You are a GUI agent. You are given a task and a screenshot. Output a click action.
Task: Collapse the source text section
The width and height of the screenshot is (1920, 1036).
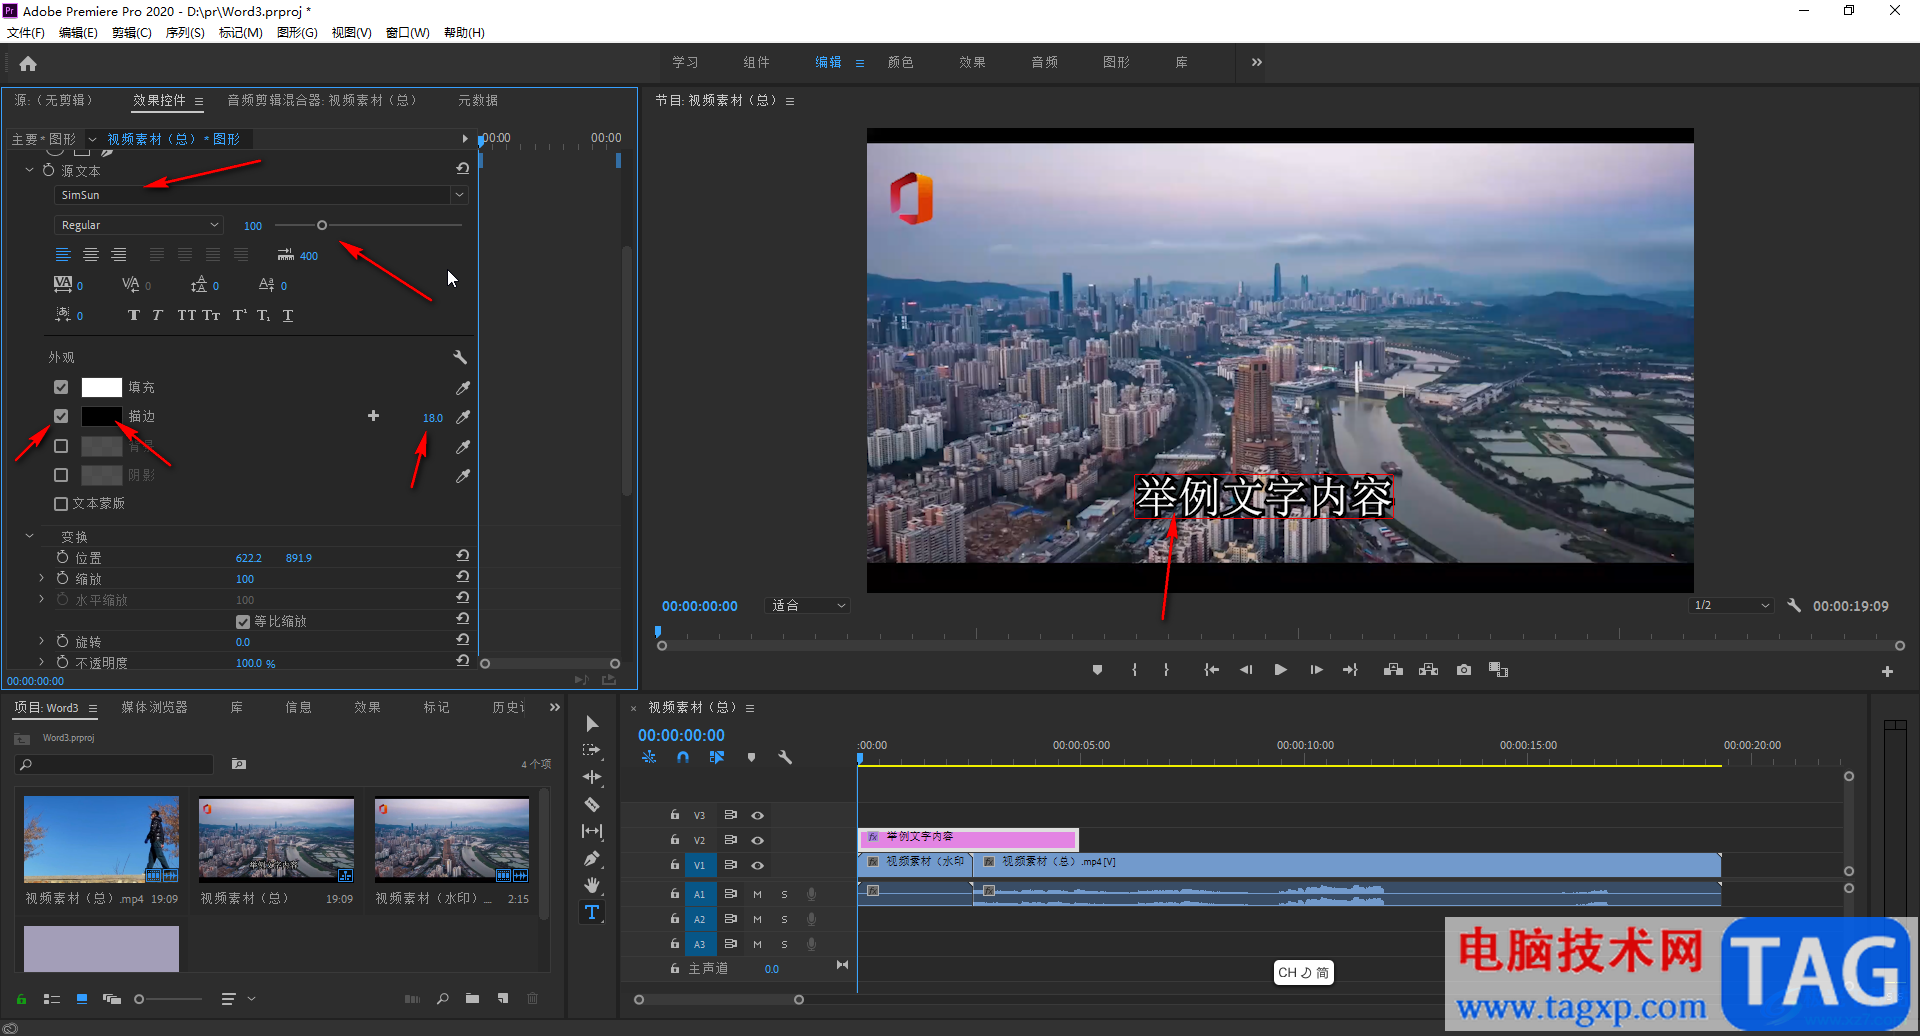pos(30,170)
